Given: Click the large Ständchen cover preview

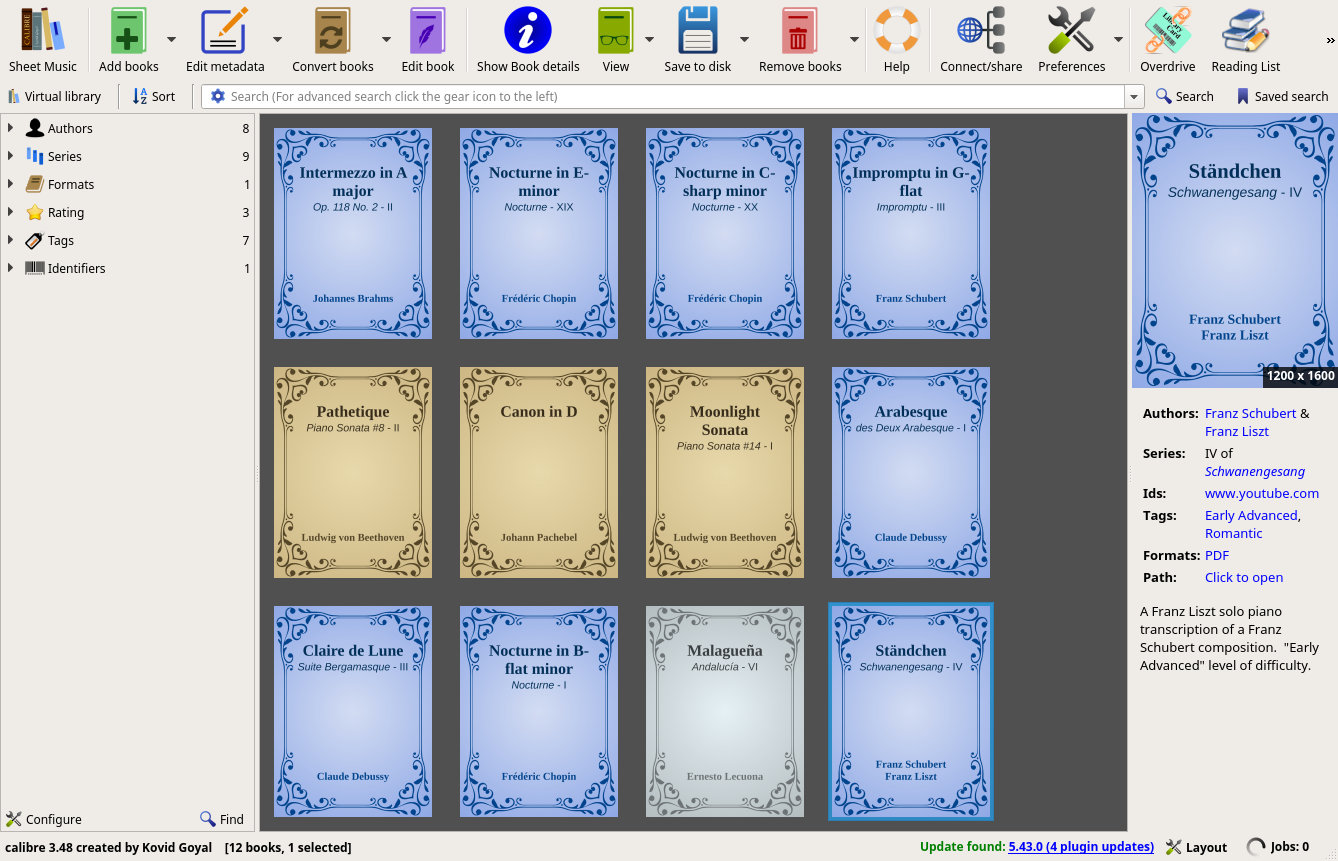Looking at the screenshot, I should 1235,250.
